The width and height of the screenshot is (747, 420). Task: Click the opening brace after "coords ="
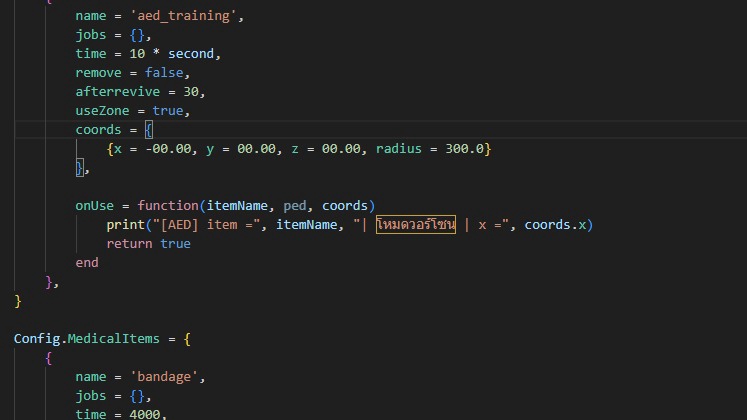pos(148,130)
